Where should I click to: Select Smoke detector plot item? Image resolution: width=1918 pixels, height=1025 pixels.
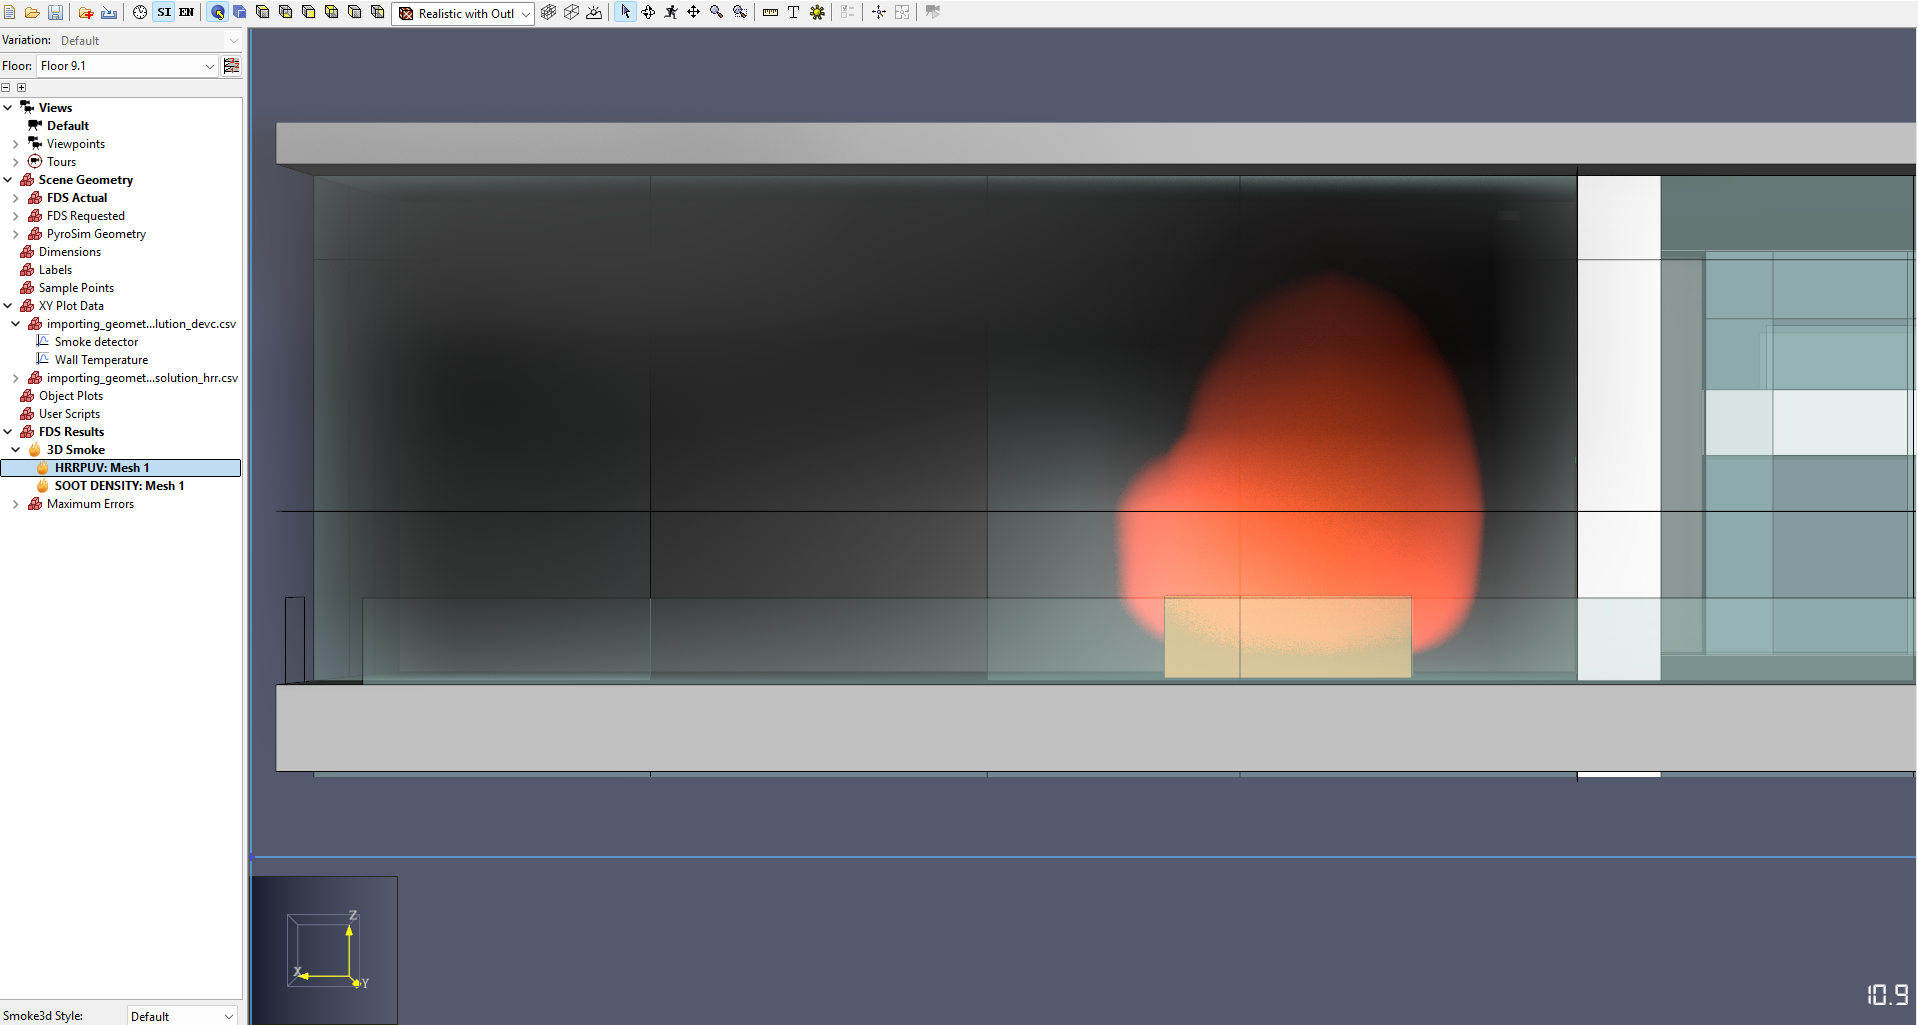96,342
